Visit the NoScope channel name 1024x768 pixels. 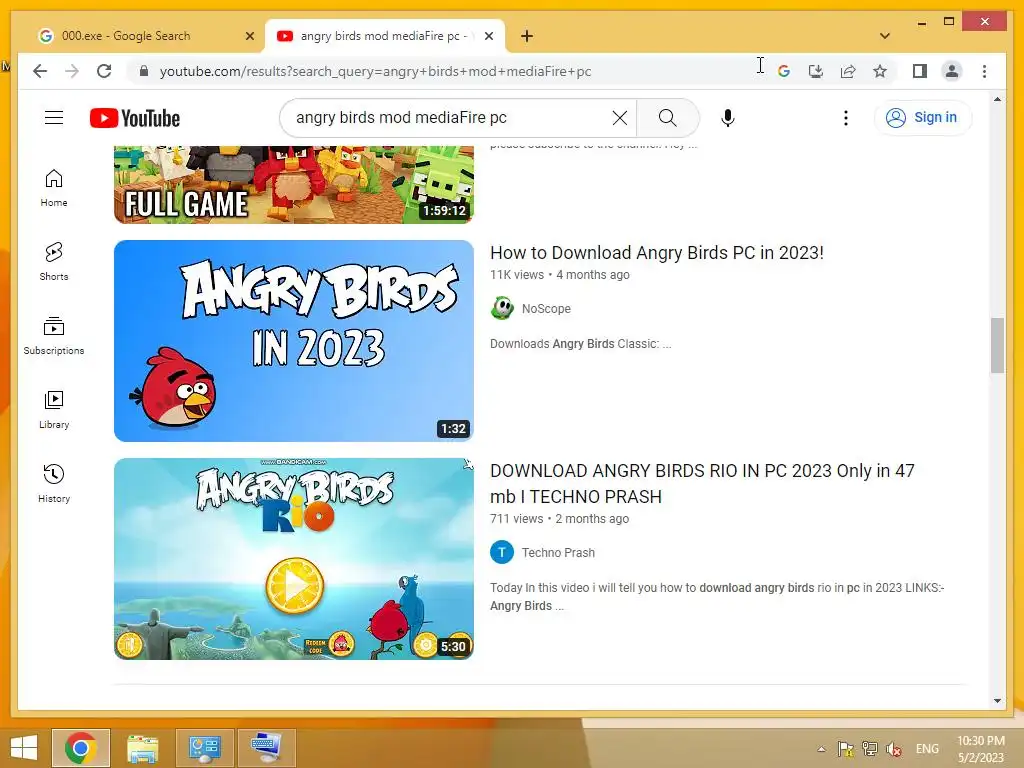pyautogui.click(x=546, y=308)
